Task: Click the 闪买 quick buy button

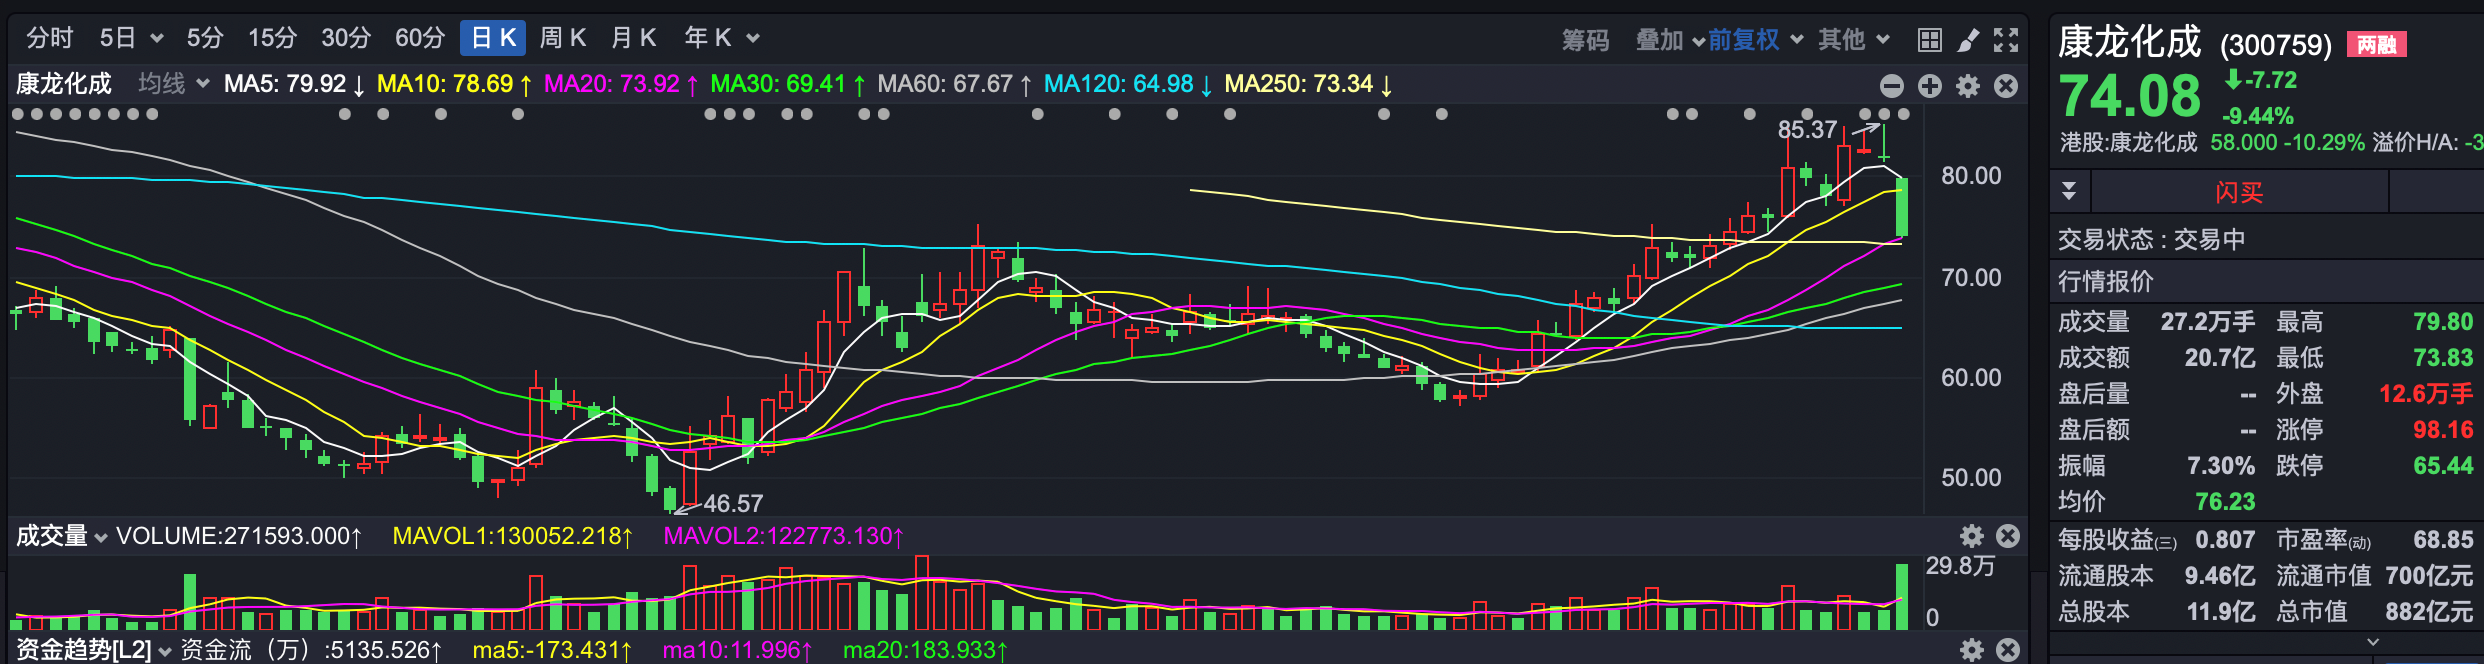Action: [2239, 192]
